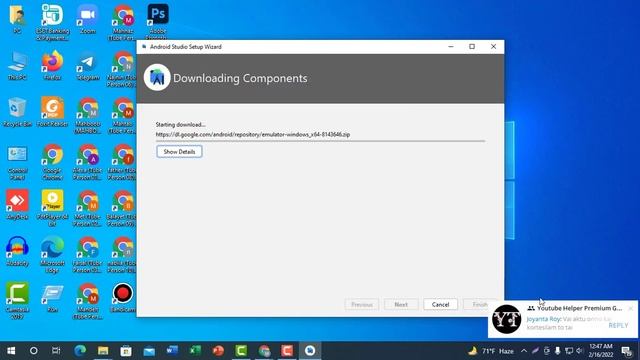Image resolution: width=640 pixels, height=360 pixels.
Task: Click the active Android Studio taskbar icon
Action: tap(310, 351)
